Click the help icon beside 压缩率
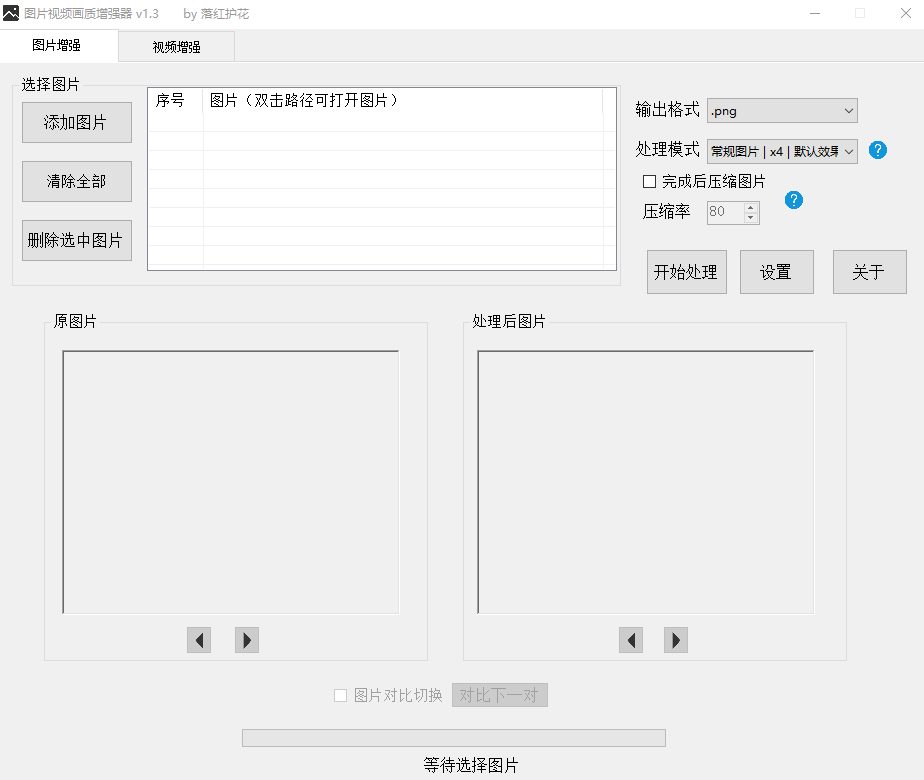This screenshot has height=780, width=924. coord(794,200)
